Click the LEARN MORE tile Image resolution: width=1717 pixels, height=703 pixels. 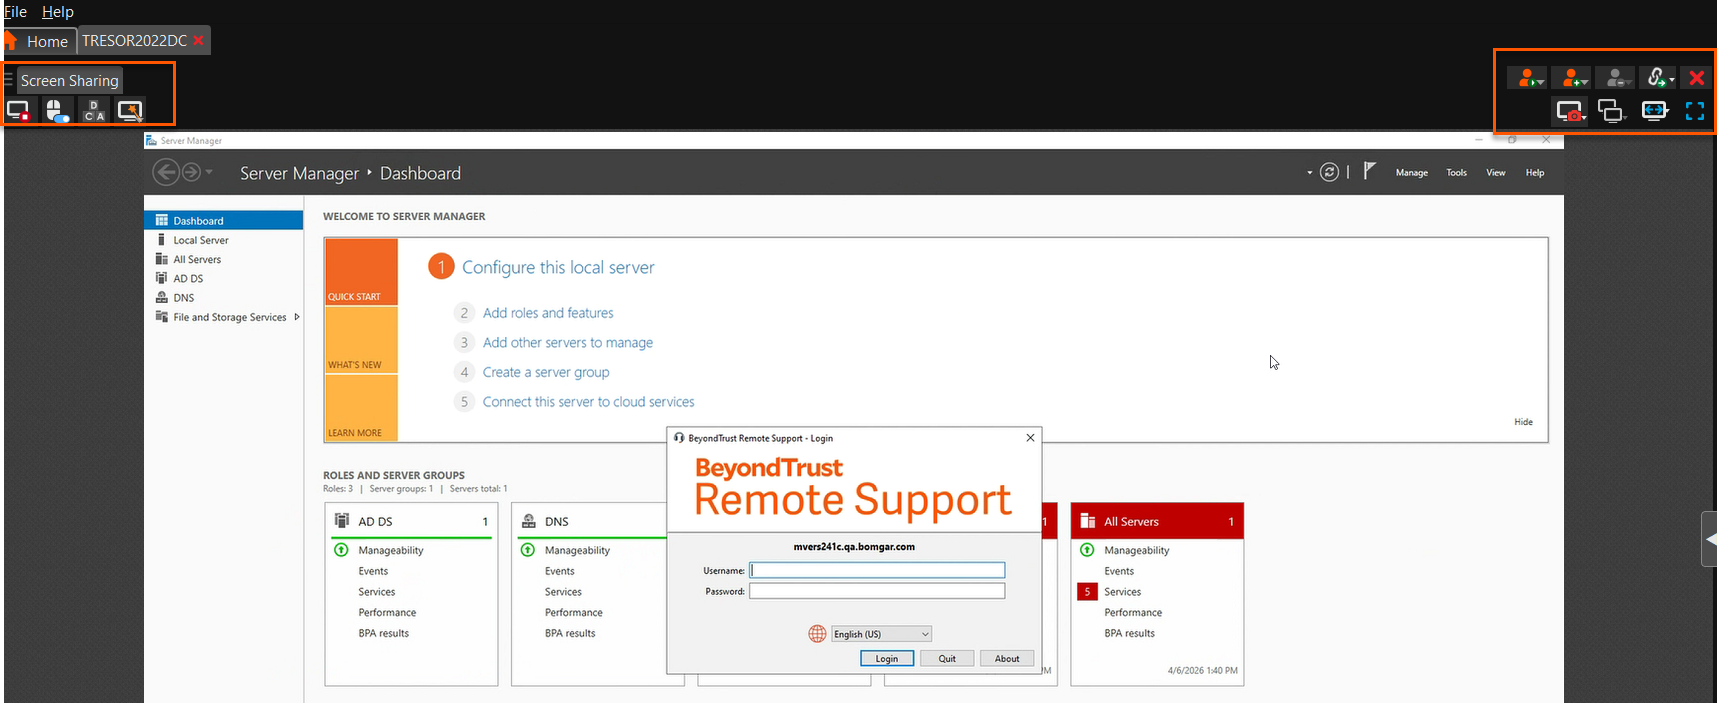click(x=361, y=408)
